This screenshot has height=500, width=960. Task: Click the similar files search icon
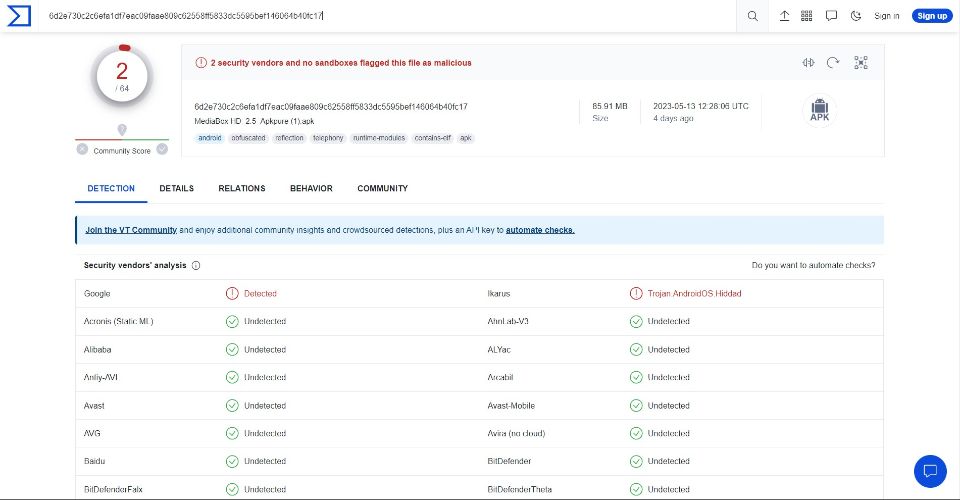click(808, 62)
